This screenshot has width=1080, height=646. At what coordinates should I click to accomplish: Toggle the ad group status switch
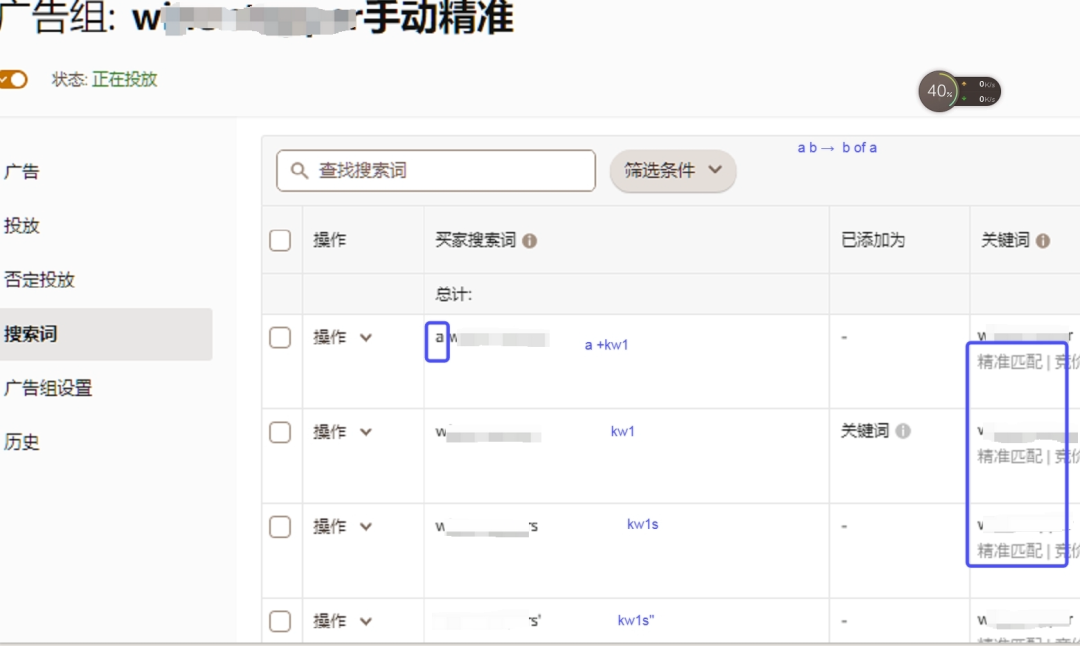[12, 79]
